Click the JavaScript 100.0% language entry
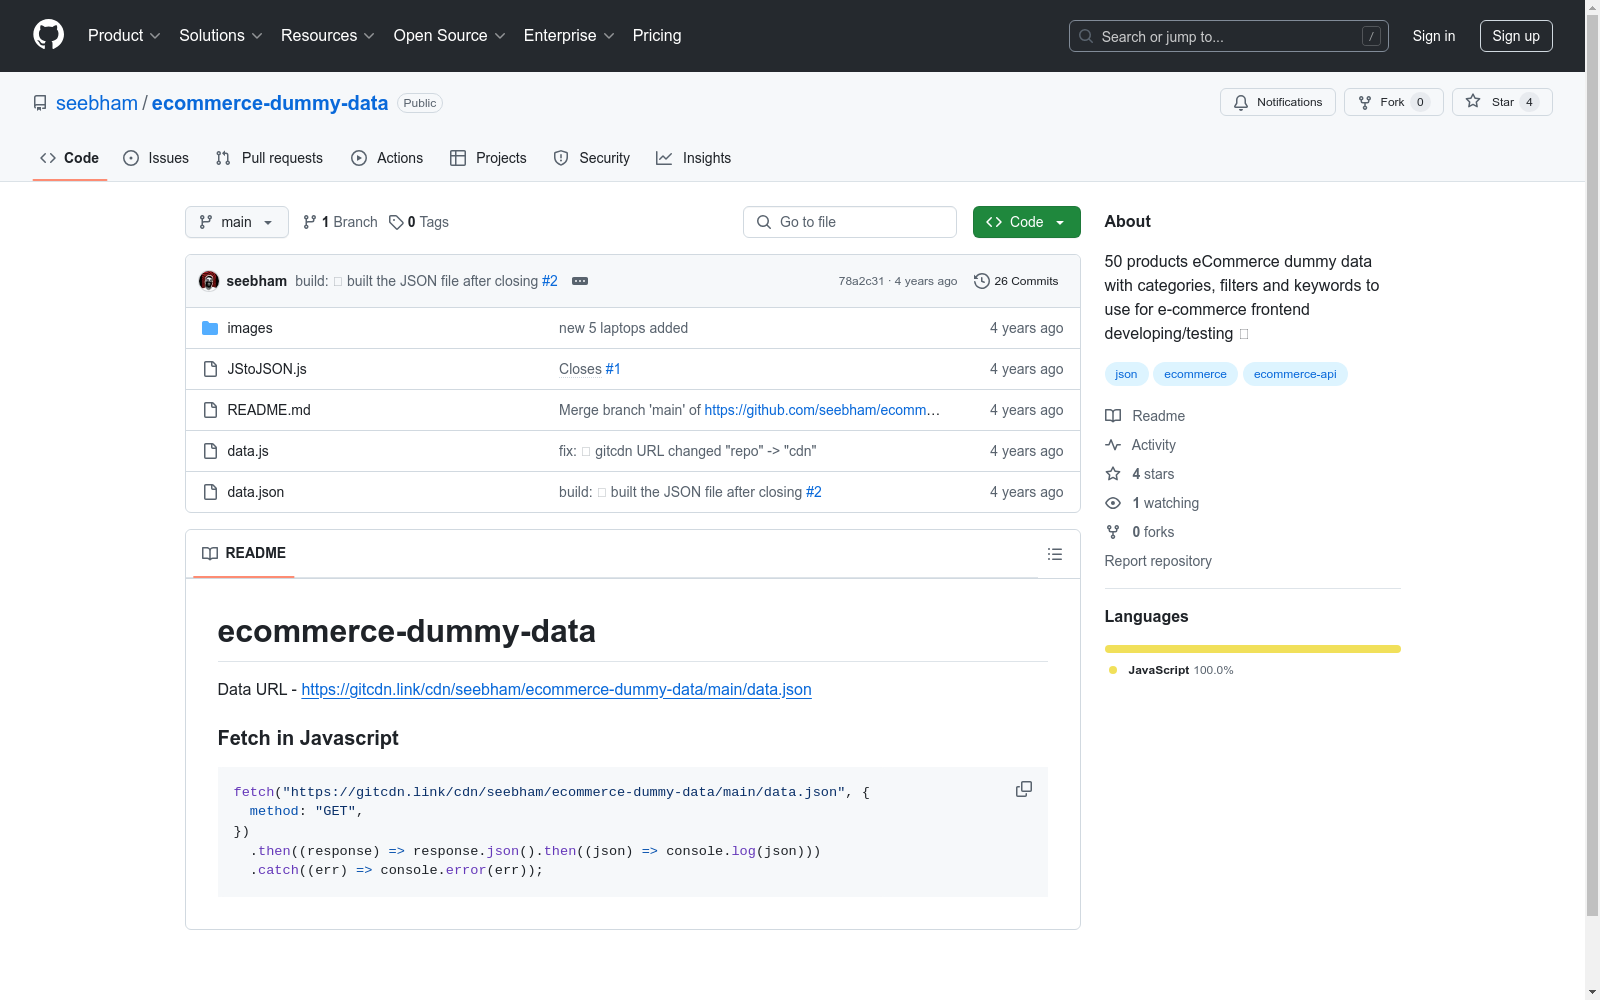The width and height of the screenshot is (1600, 1000). (1171, 670)
